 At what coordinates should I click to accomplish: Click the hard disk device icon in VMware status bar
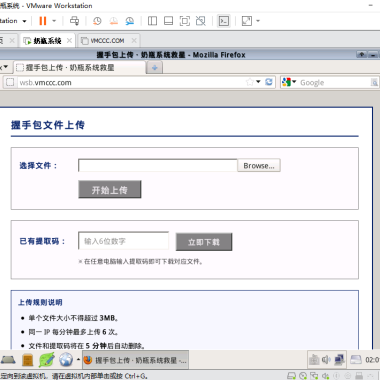291,376
